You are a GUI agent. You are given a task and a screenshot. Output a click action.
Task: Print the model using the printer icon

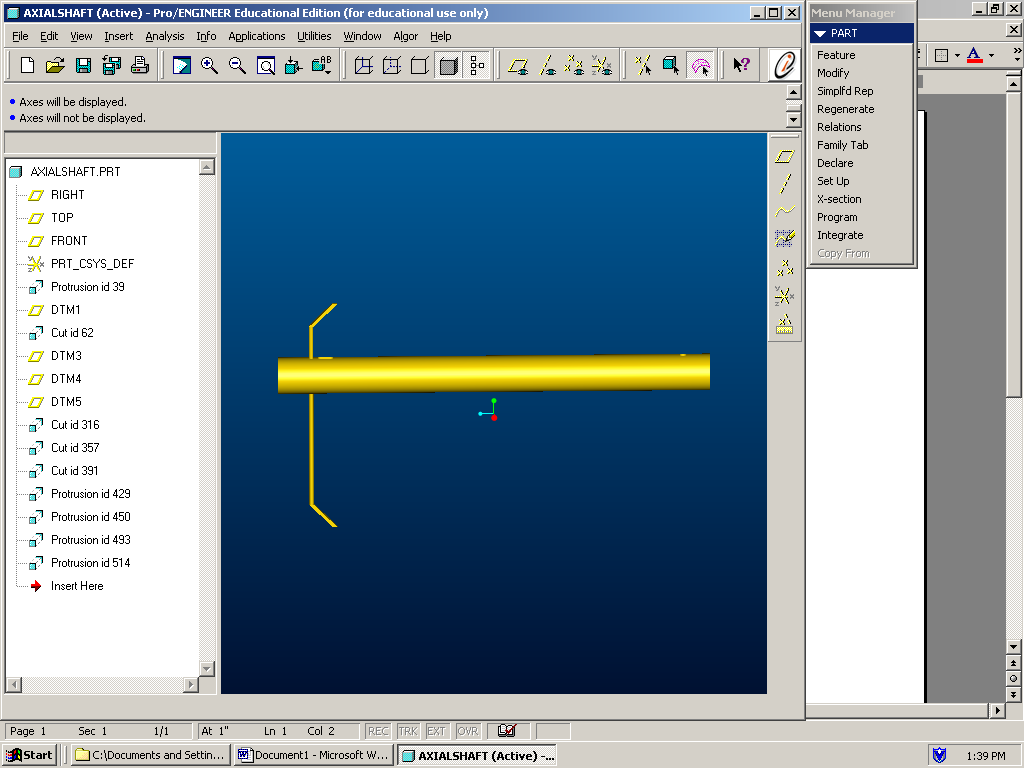[x=140, y=65]
